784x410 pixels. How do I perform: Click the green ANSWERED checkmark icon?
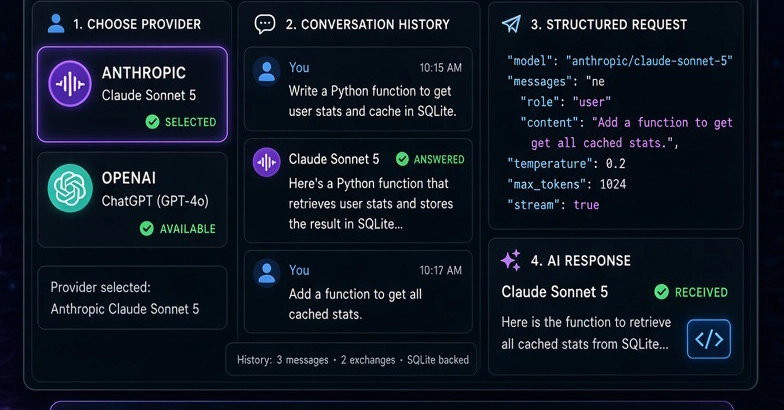(x=402, y=159)
